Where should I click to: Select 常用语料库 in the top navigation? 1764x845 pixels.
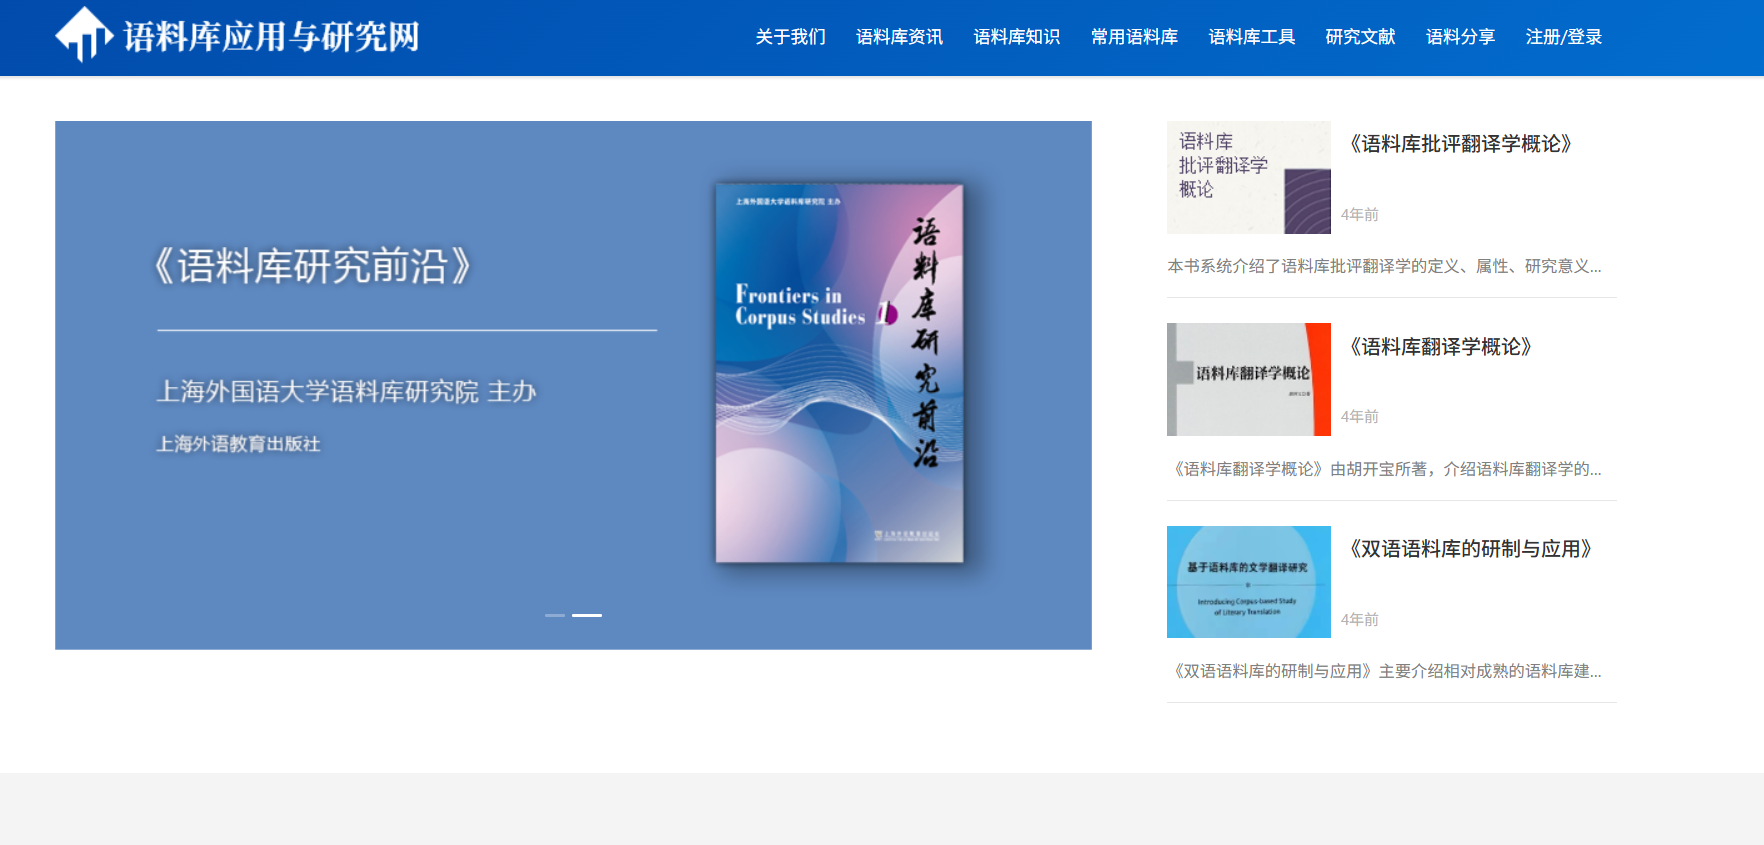coord(1134,37)
